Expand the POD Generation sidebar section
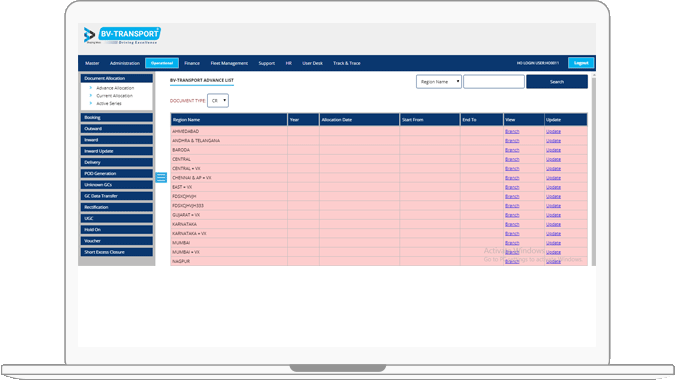 (117, 173)
